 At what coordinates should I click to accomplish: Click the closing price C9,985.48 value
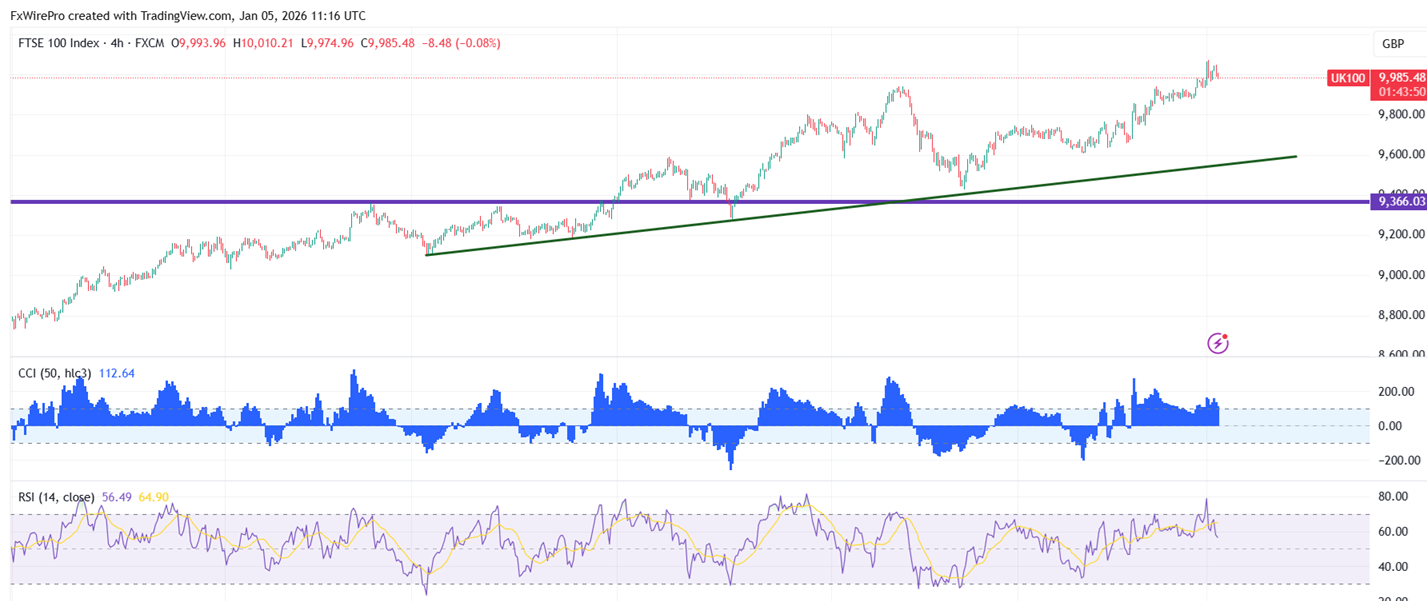(388, 43)
